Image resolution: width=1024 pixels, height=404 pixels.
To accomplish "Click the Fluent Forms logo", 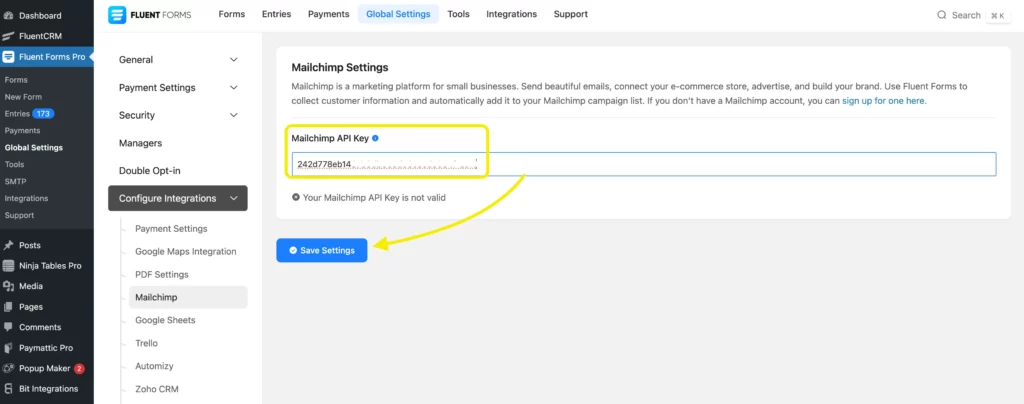I will tap(150, 14).
